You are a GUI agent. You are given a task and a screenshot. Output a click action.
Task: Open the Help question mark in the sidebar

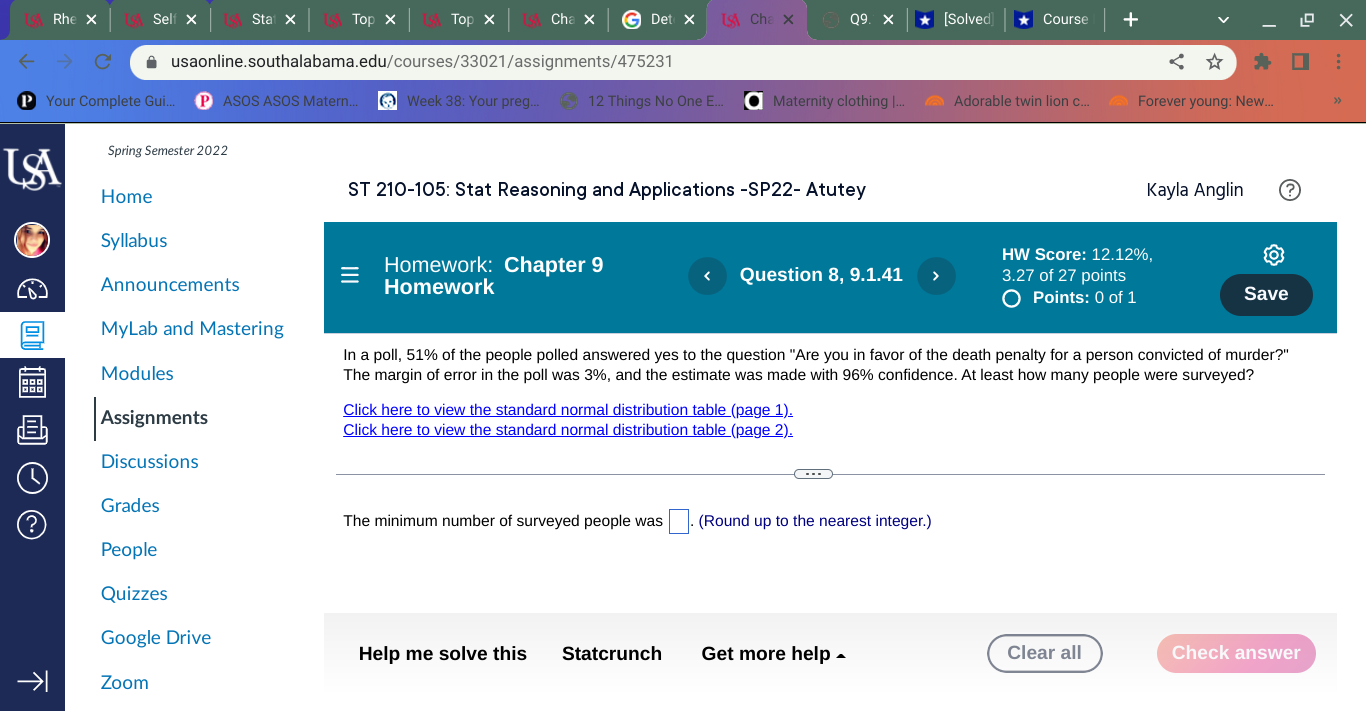(x=32, y=524)
